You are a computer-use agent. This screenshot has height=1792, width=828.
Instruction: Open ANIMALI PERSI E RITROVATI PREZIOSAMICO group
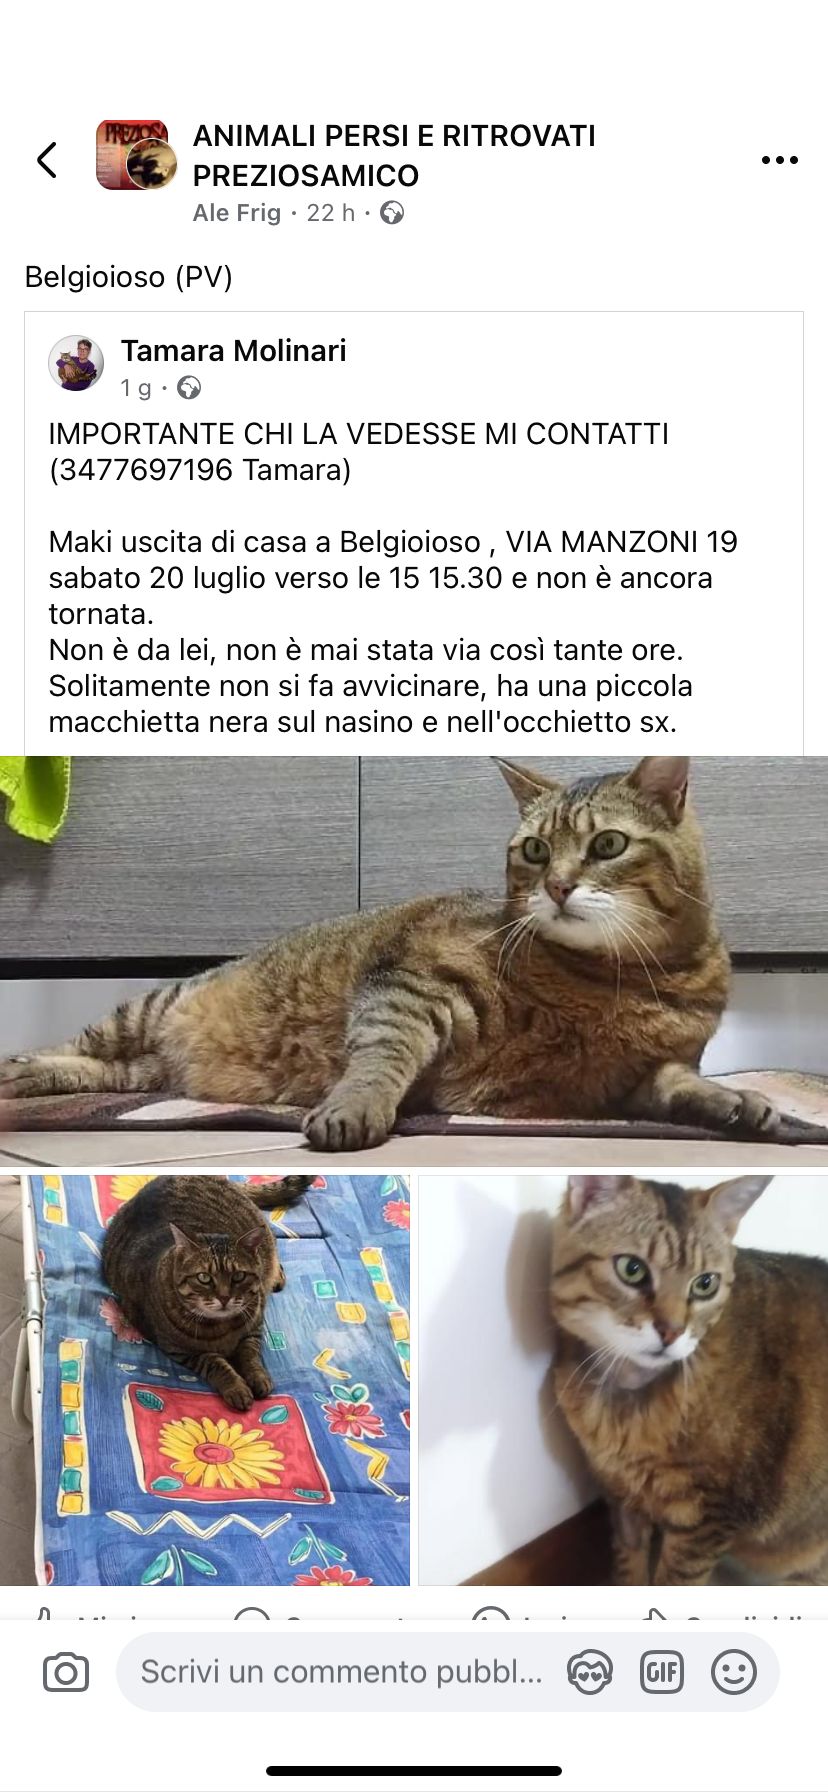[394, 155]
